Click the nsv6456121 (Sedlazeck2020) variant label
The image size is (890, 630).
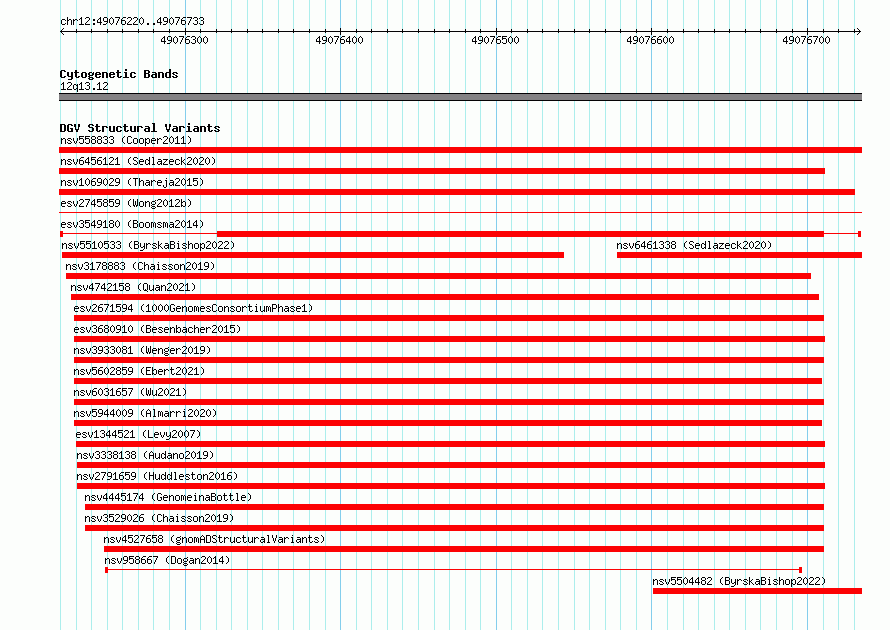pos(138,161)
